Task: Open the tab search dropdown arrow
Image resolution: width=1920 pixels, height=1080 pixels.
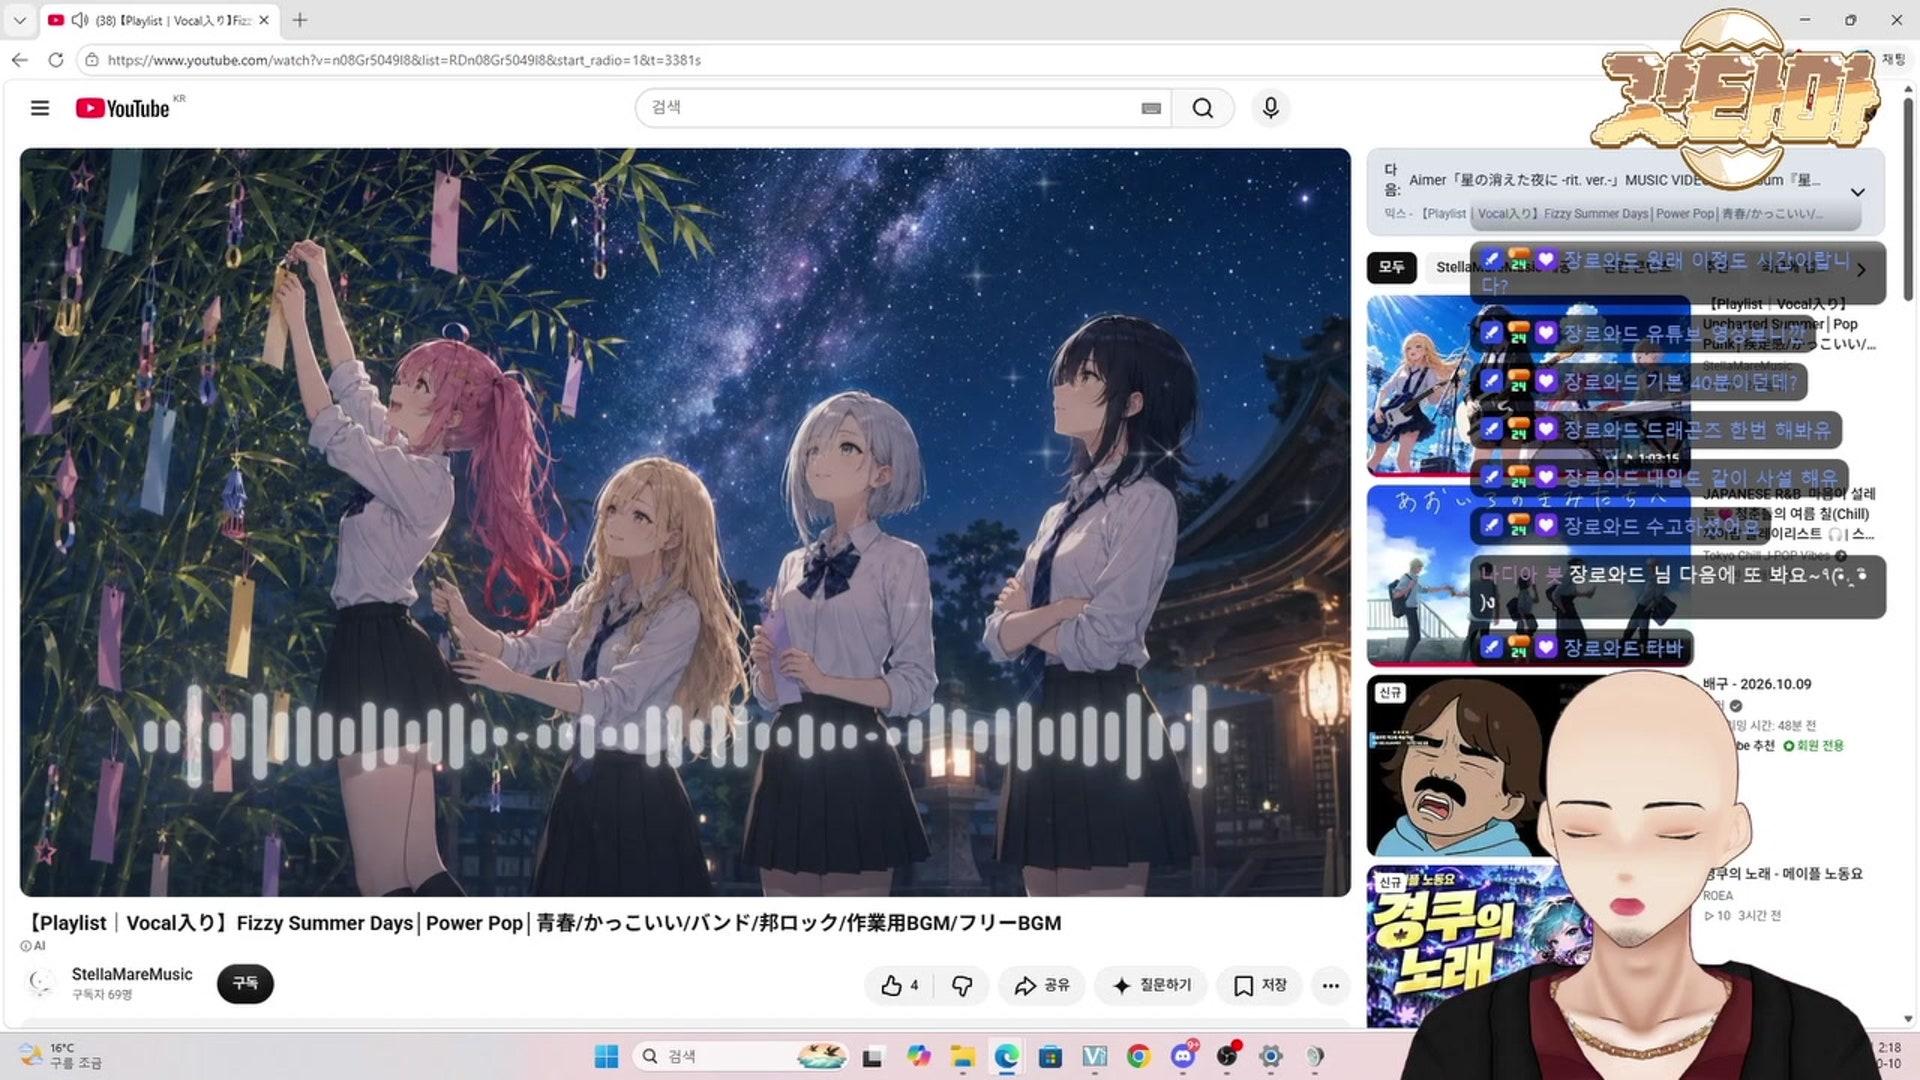Action: pyautogui.click(x=19, y=20)
